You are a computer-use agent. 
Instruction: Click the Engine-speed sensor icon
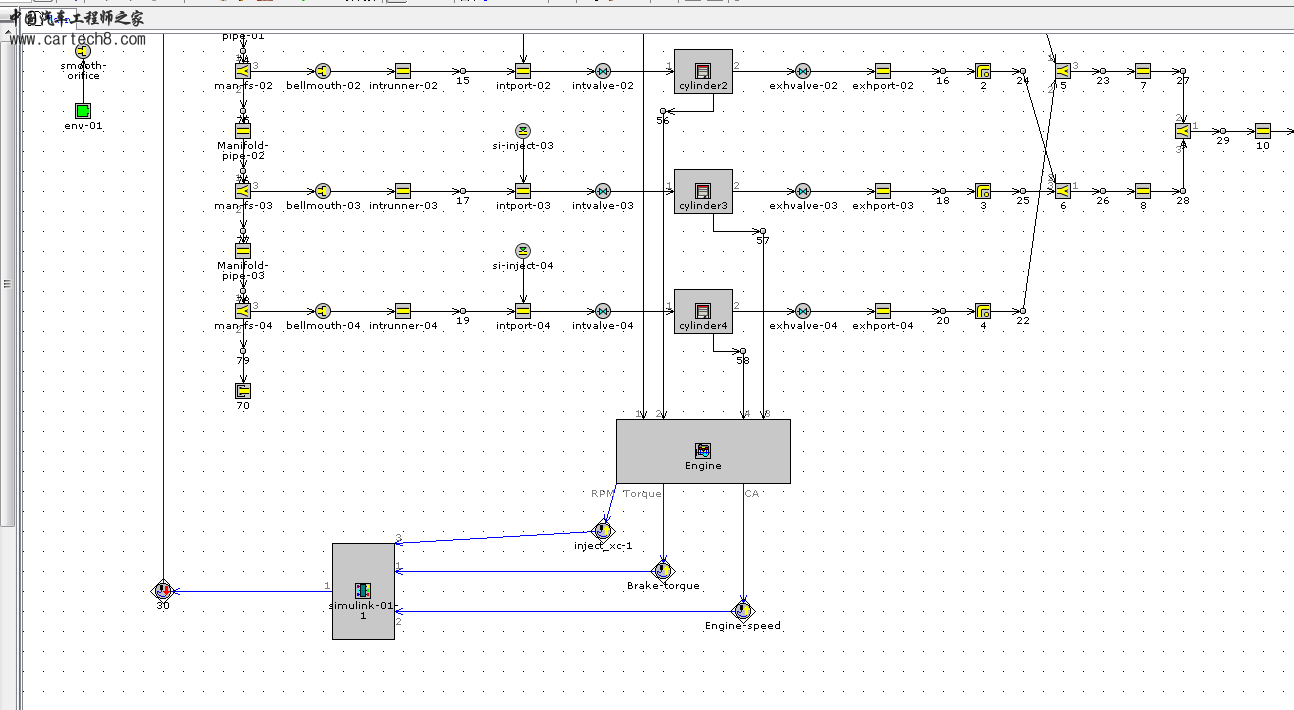(x=743, y=610)
